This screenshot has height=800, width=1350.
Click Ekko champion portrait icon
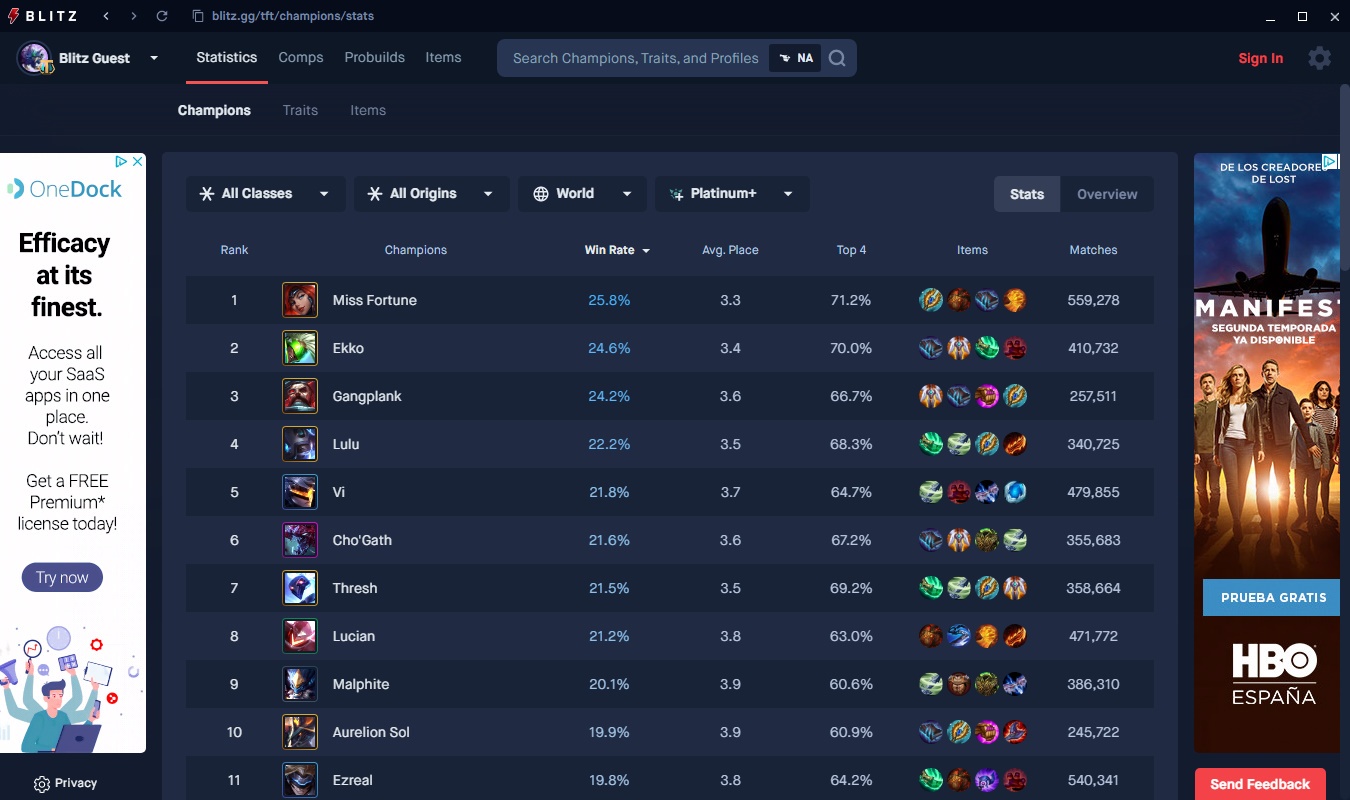click(300, 348)
